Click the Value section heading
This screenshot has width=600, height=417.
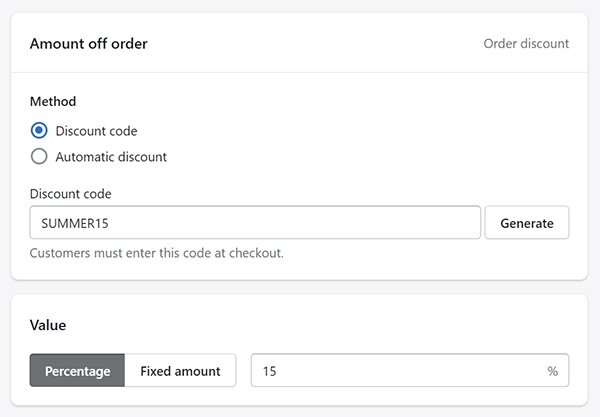coord(48,325)
